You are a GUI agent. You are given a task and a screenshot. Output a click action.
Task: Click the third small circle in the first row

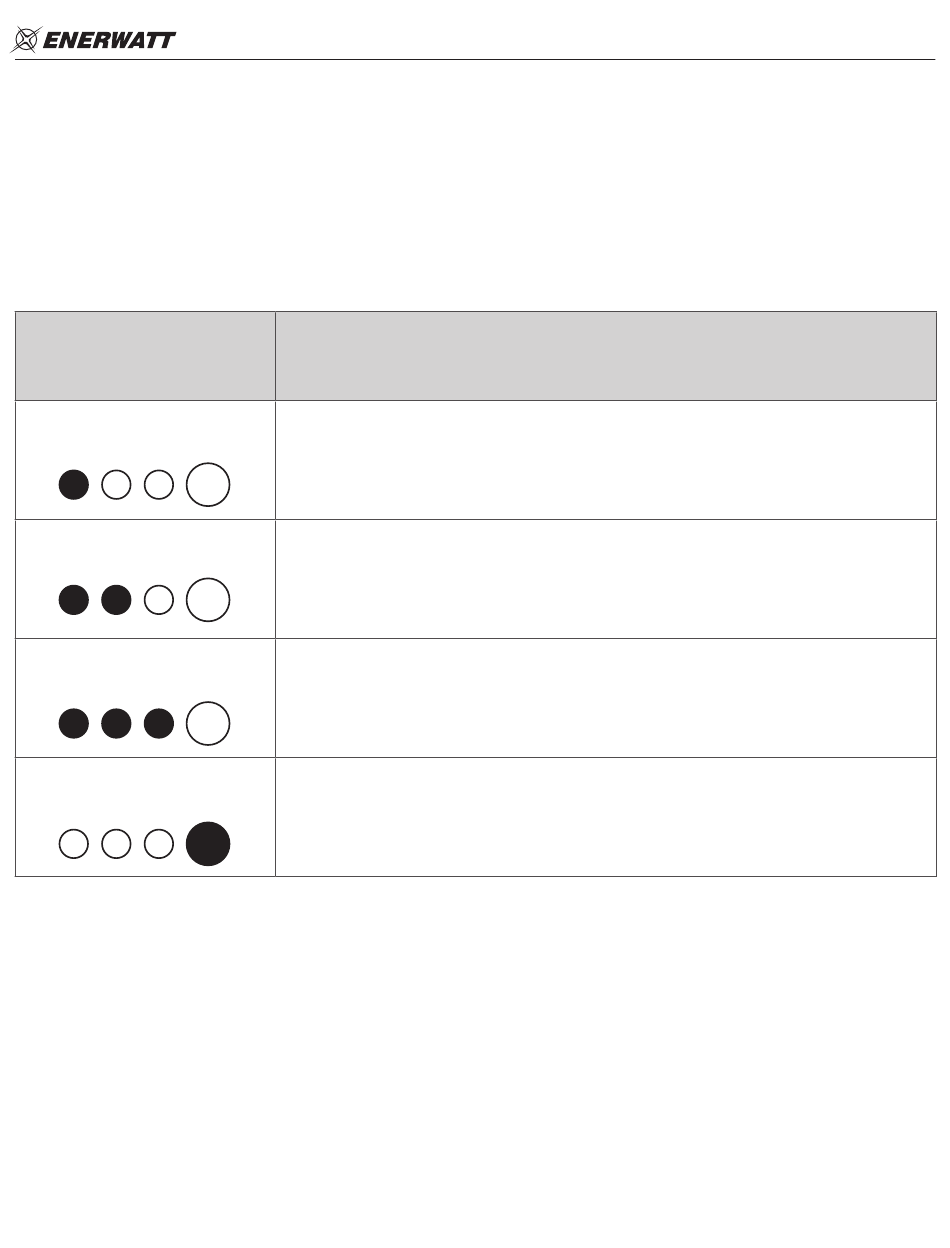click(159, 485)
